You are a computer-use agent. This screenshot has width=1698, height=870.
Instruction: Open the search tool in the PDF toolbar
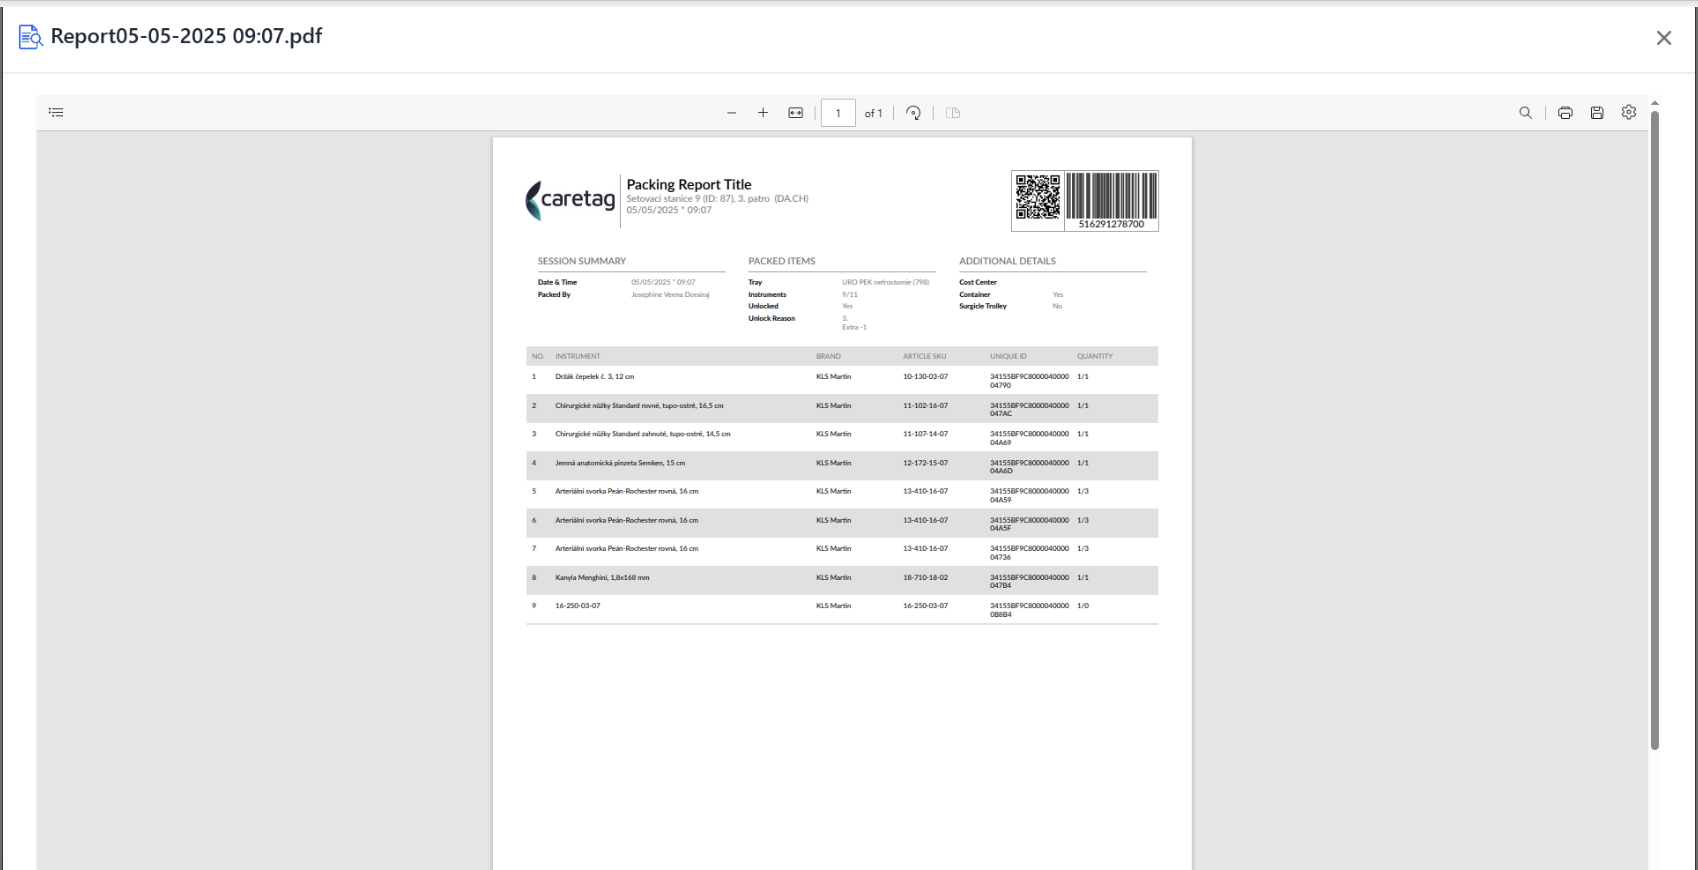click(x=1525, y=113)
